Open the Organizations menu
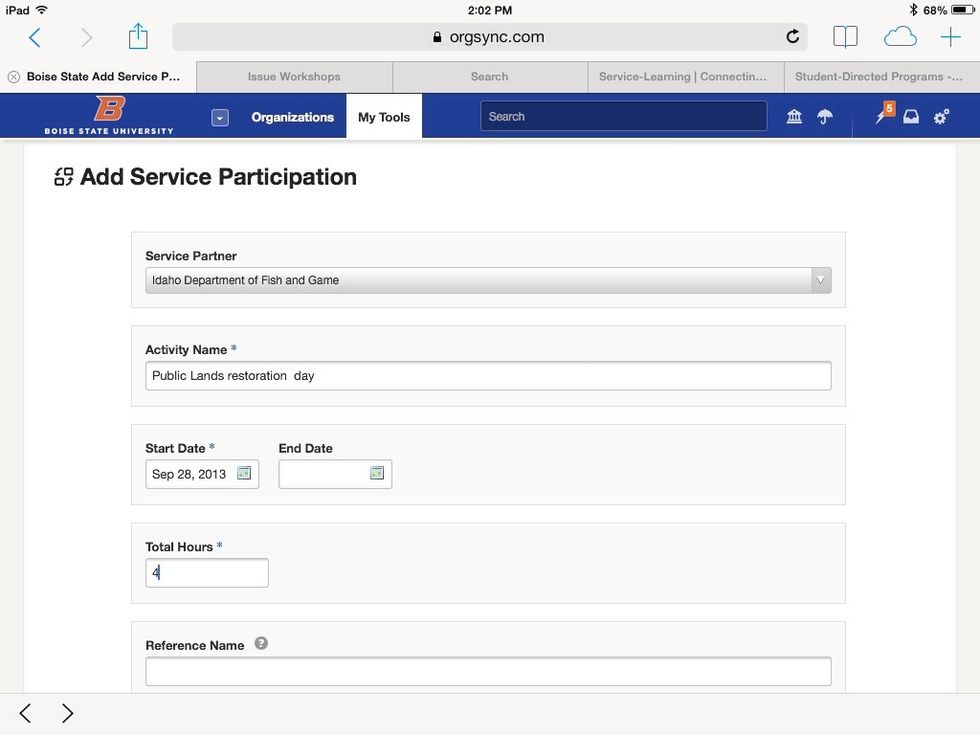The height and width of the screenshot is (735, 980). click(x=292, y=117)
